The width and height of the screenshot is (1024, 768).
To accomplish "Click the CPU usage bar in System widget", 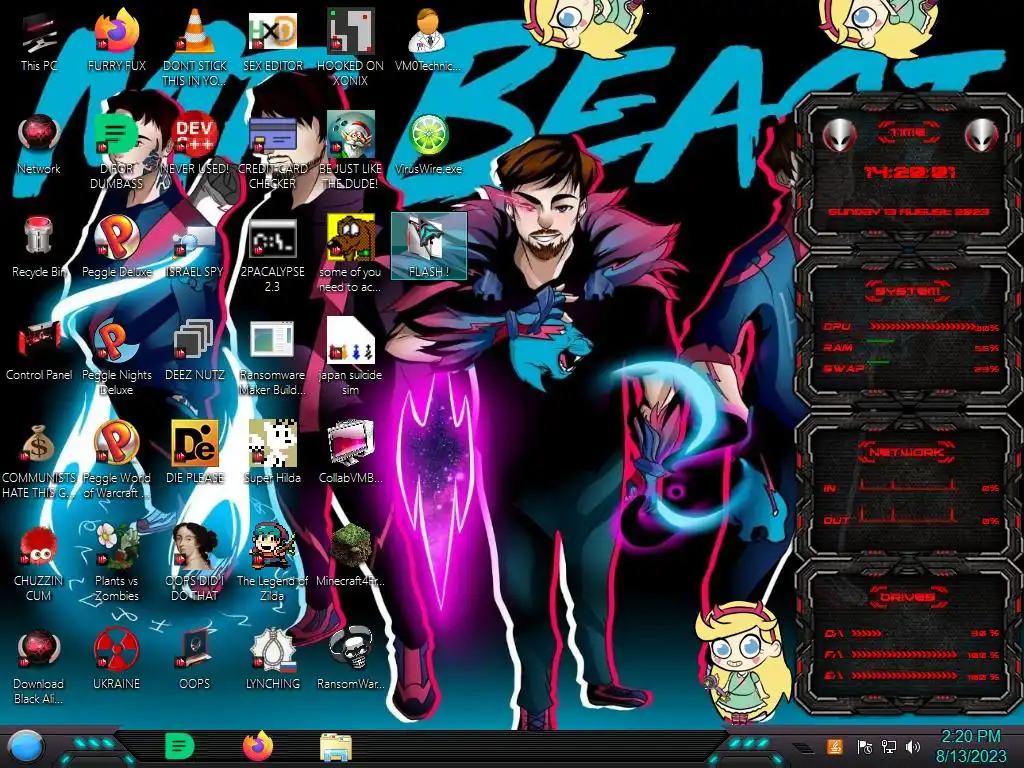I will [921, 327].
